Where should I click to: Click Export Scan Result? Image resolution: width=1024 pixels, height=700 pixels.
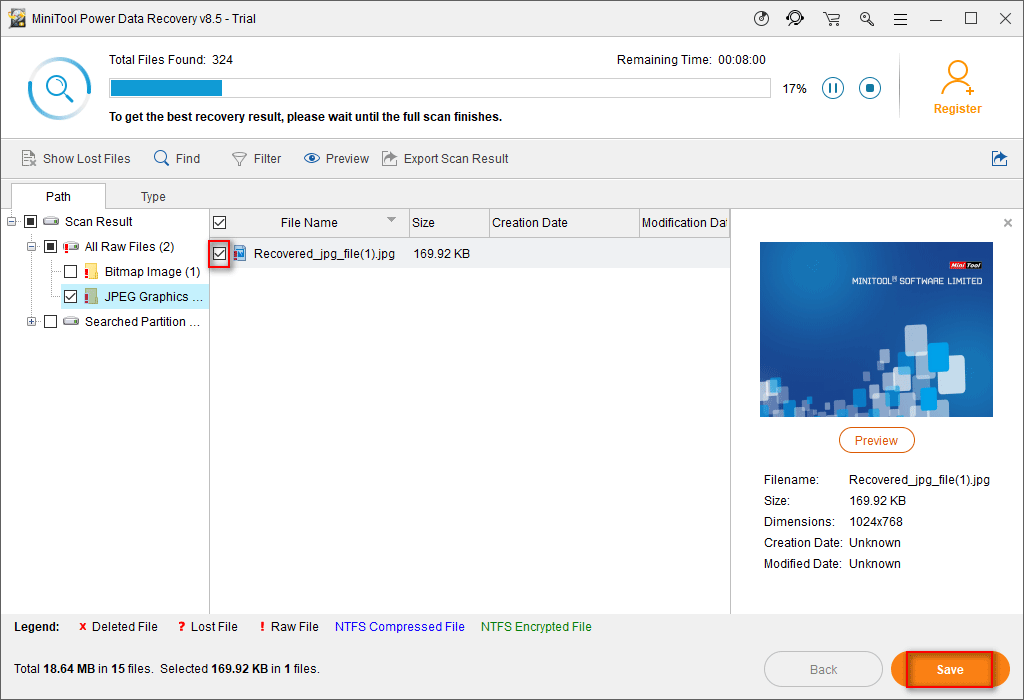445,159
